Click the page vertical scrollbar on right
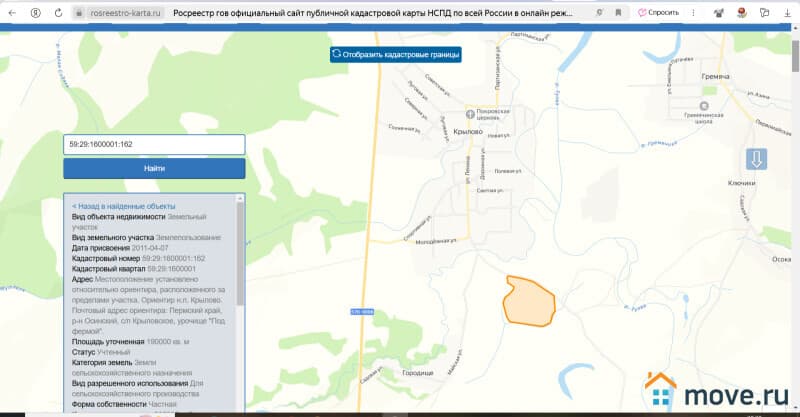Image resolution: width=800 pixels, height=417 pixels. coord(795,56)
